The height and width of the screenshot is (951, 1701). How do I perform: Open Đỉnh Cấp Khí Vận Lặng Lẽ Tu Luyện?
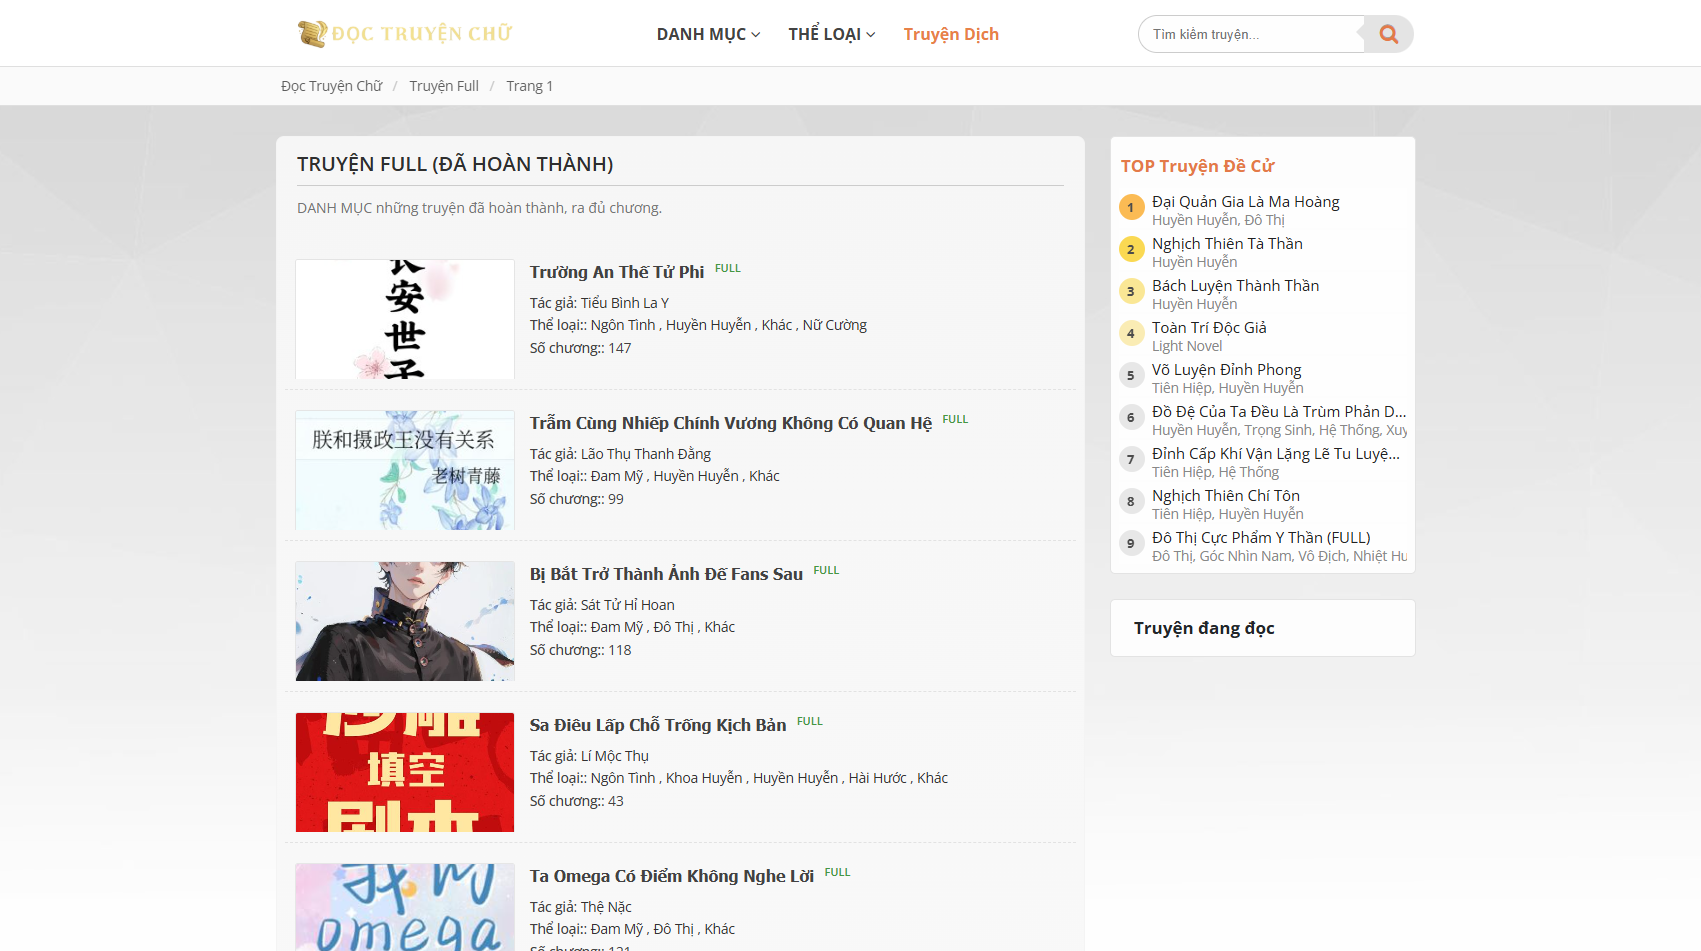tap(1276, 454)
